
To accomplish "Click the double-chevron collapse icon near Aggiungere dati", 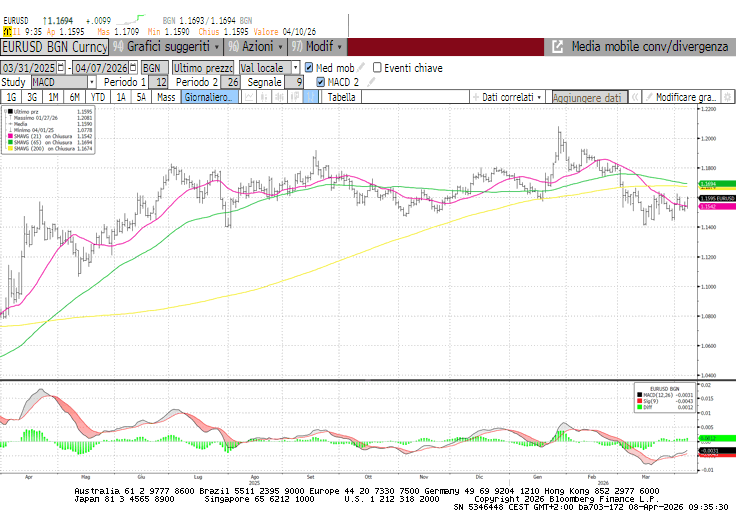I will point(635,97).
